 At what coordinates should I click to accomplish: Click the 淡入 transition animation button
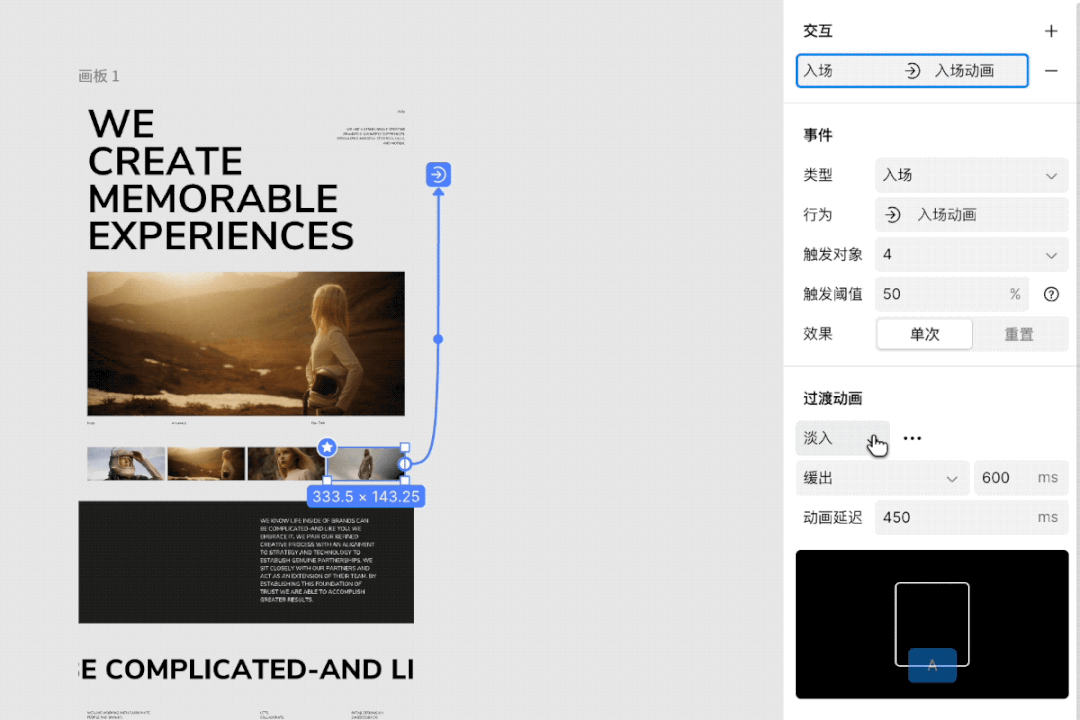click(841, 438)
